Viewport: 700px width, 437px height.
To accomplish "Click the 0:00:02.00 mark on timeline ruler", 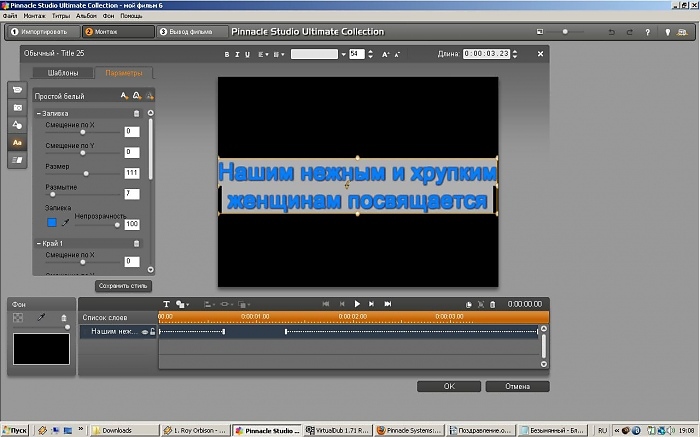I will point(352,316).
